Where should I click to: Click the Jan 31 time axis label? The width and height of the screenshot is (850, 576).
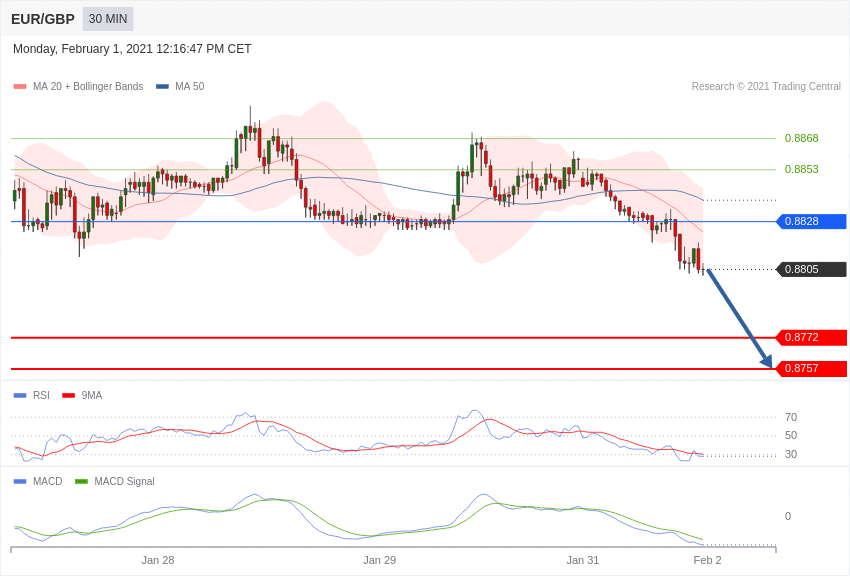[x=583, y=560]
